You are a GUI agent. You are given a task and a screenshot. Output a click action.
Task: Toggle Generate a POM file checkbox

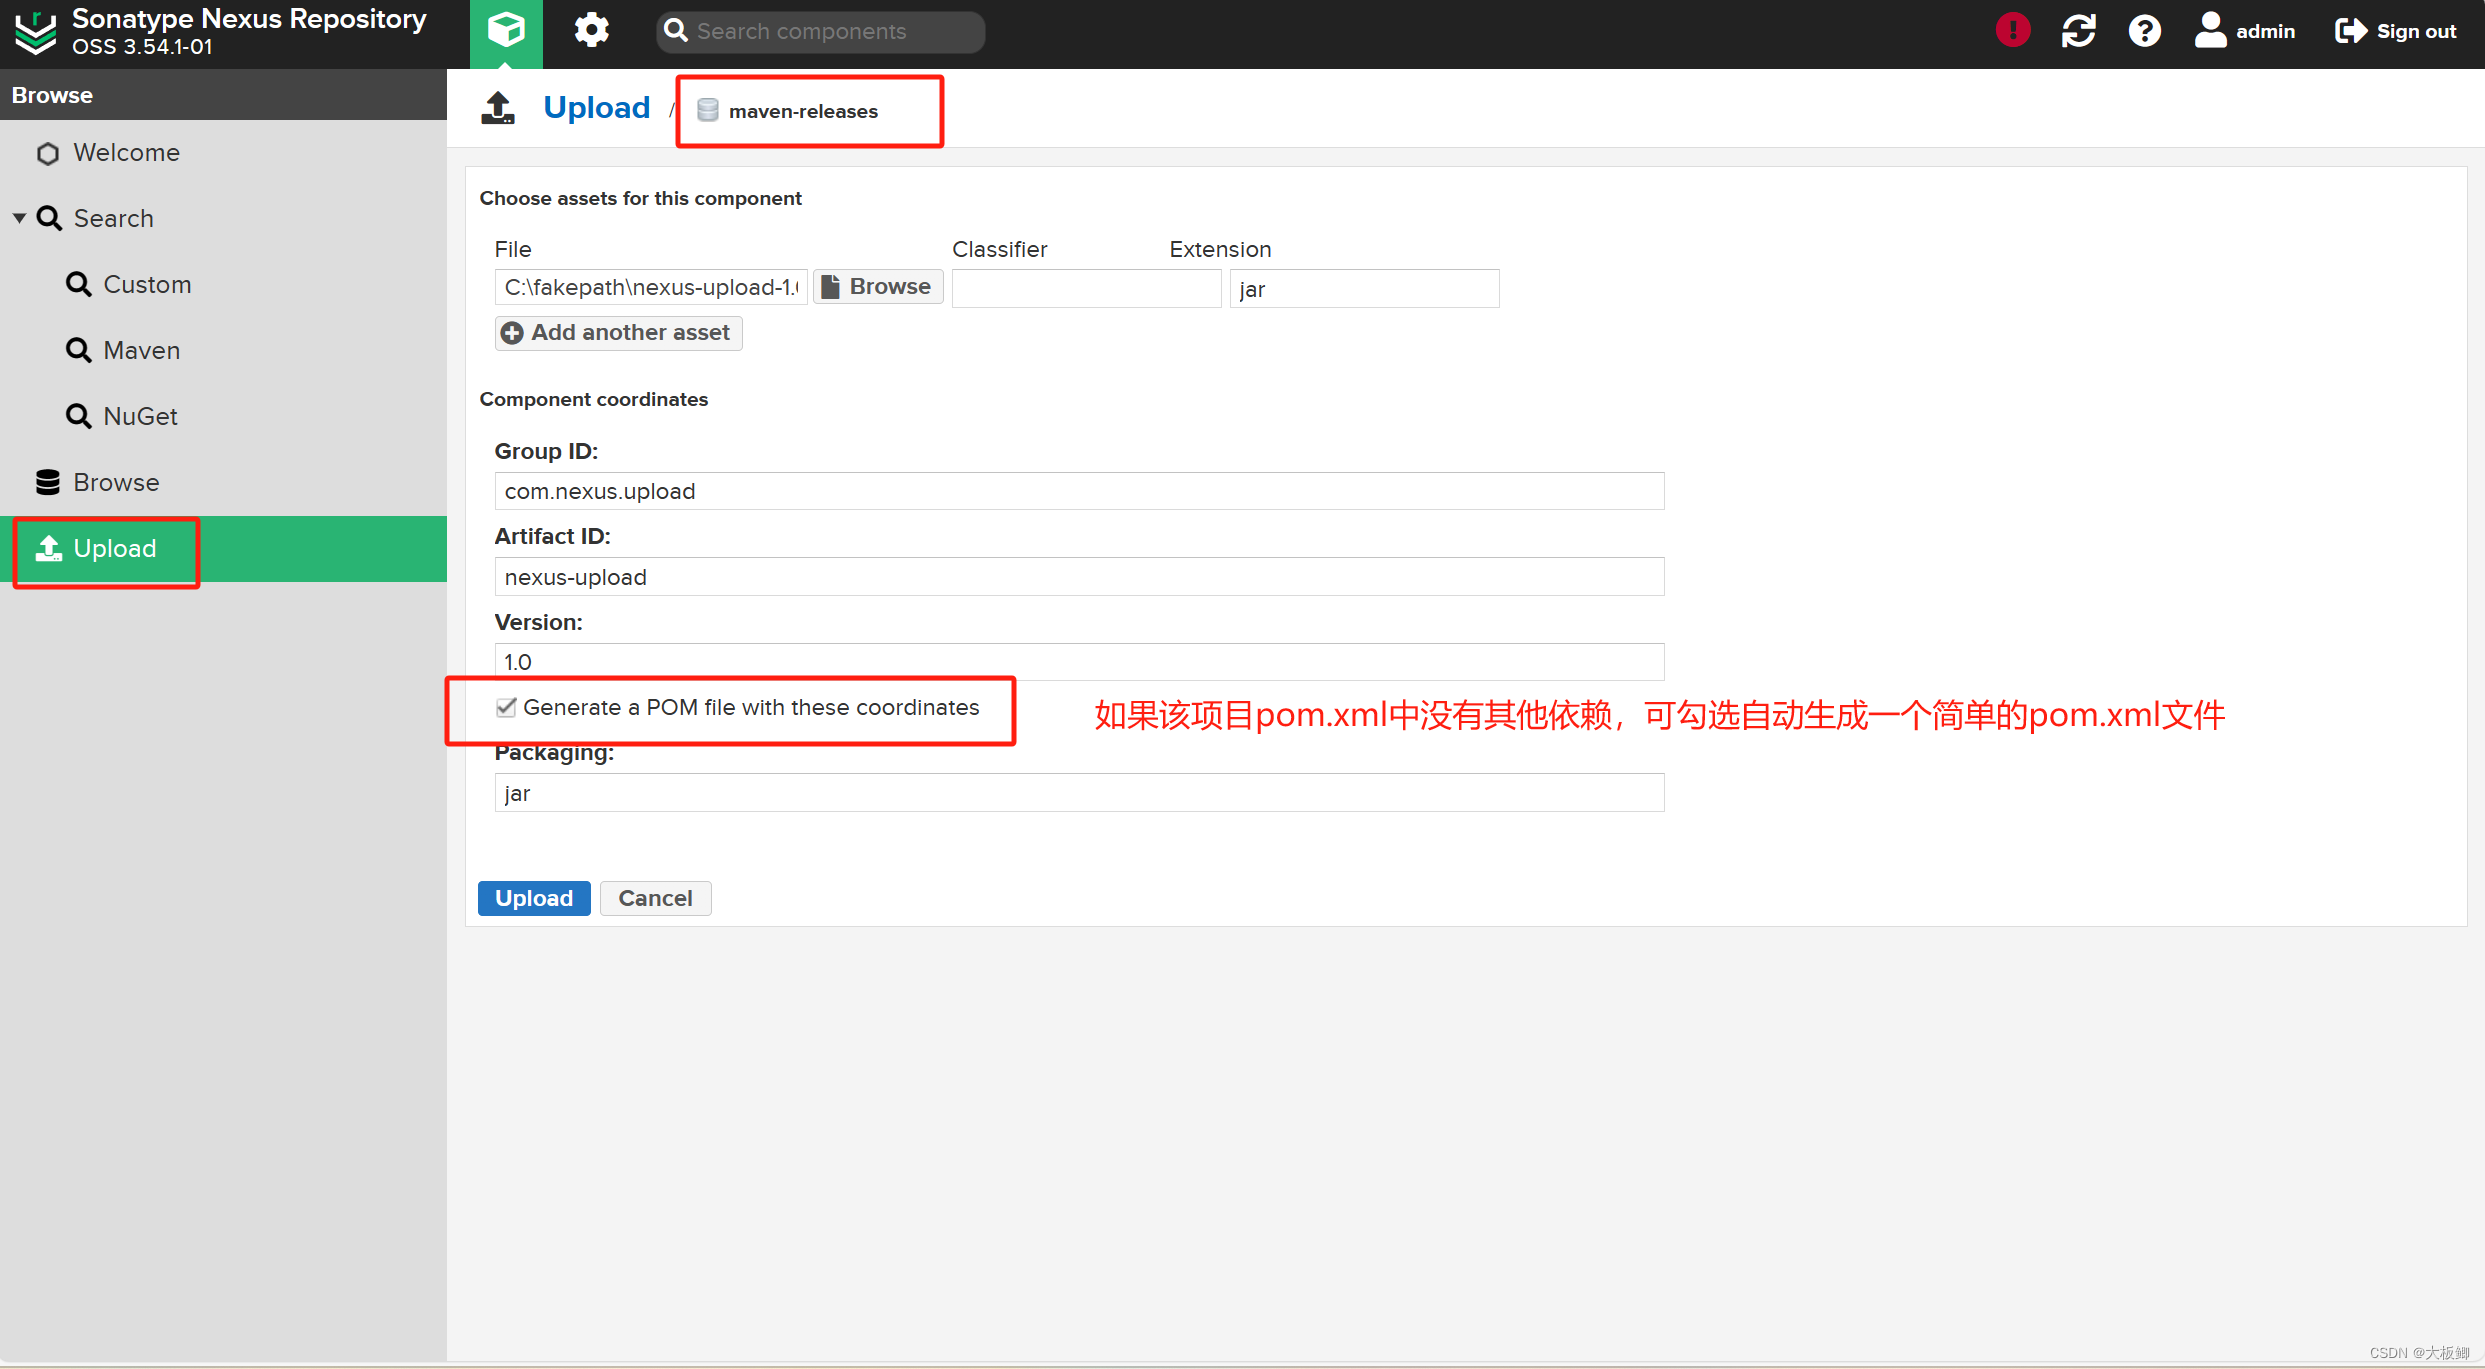(506, 707)
